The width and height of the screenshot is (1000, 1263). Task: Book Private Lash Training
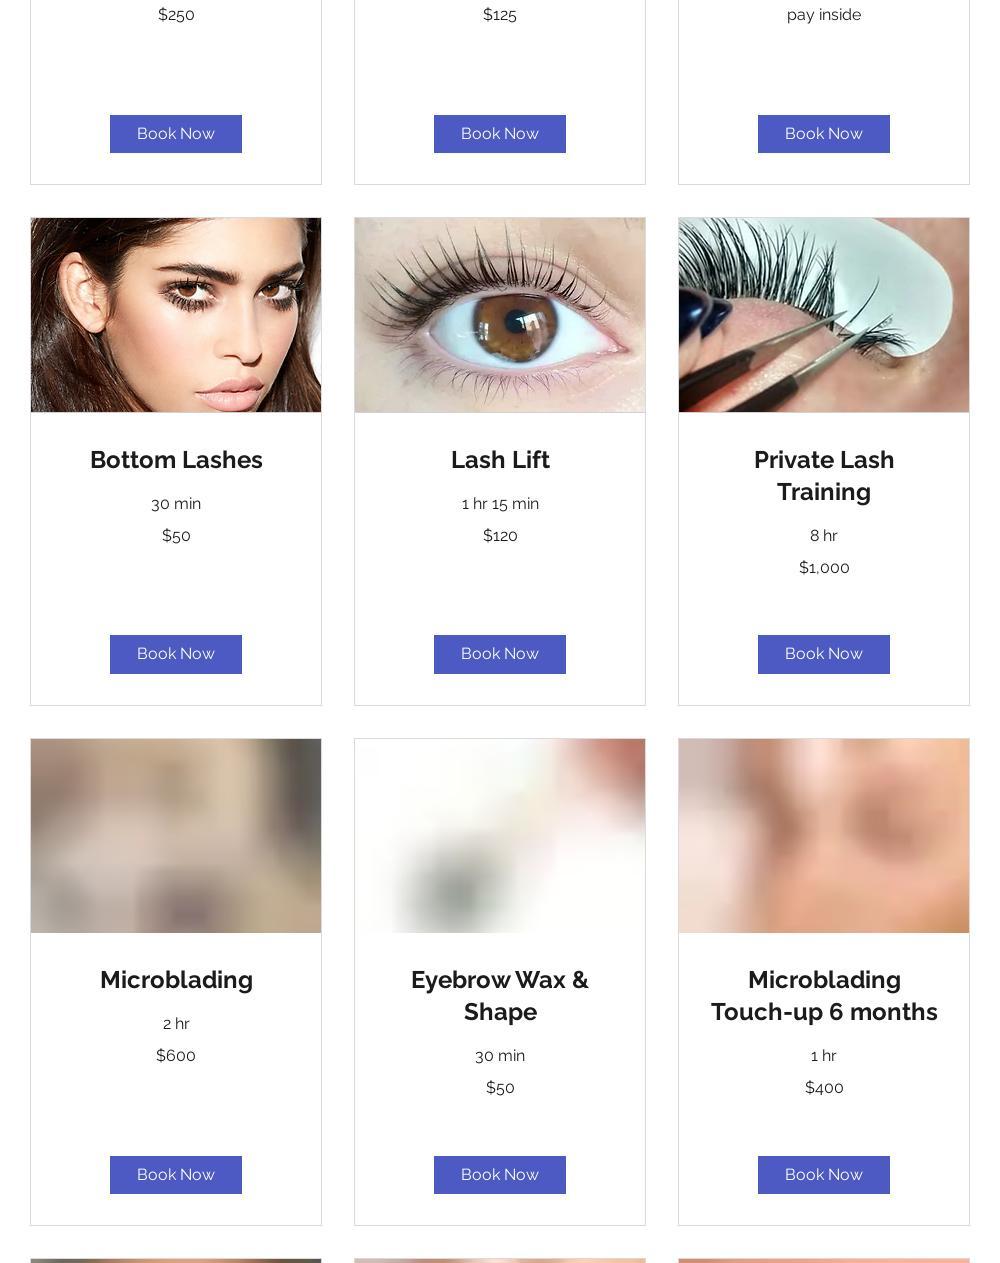point(824,654)
